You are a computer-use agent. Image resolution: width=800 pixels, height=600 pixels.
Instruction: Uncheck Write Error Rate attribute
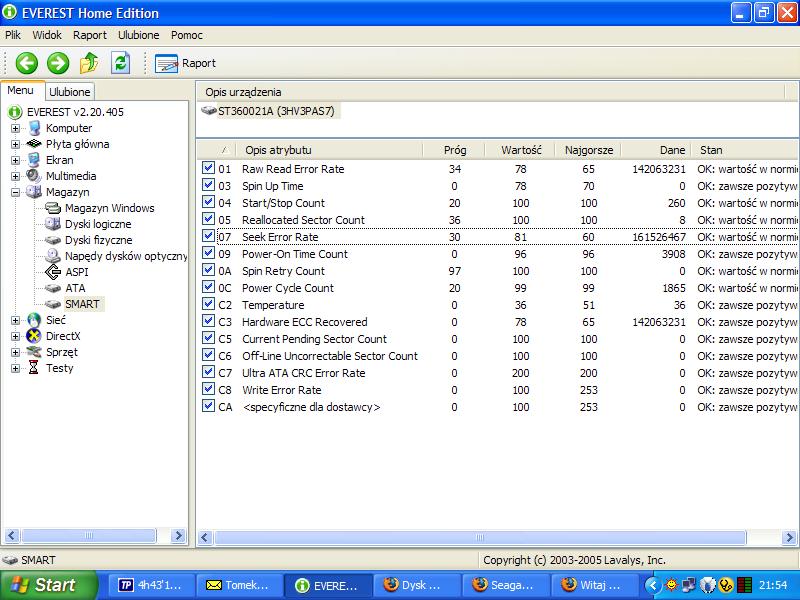[x=208, y=389]
